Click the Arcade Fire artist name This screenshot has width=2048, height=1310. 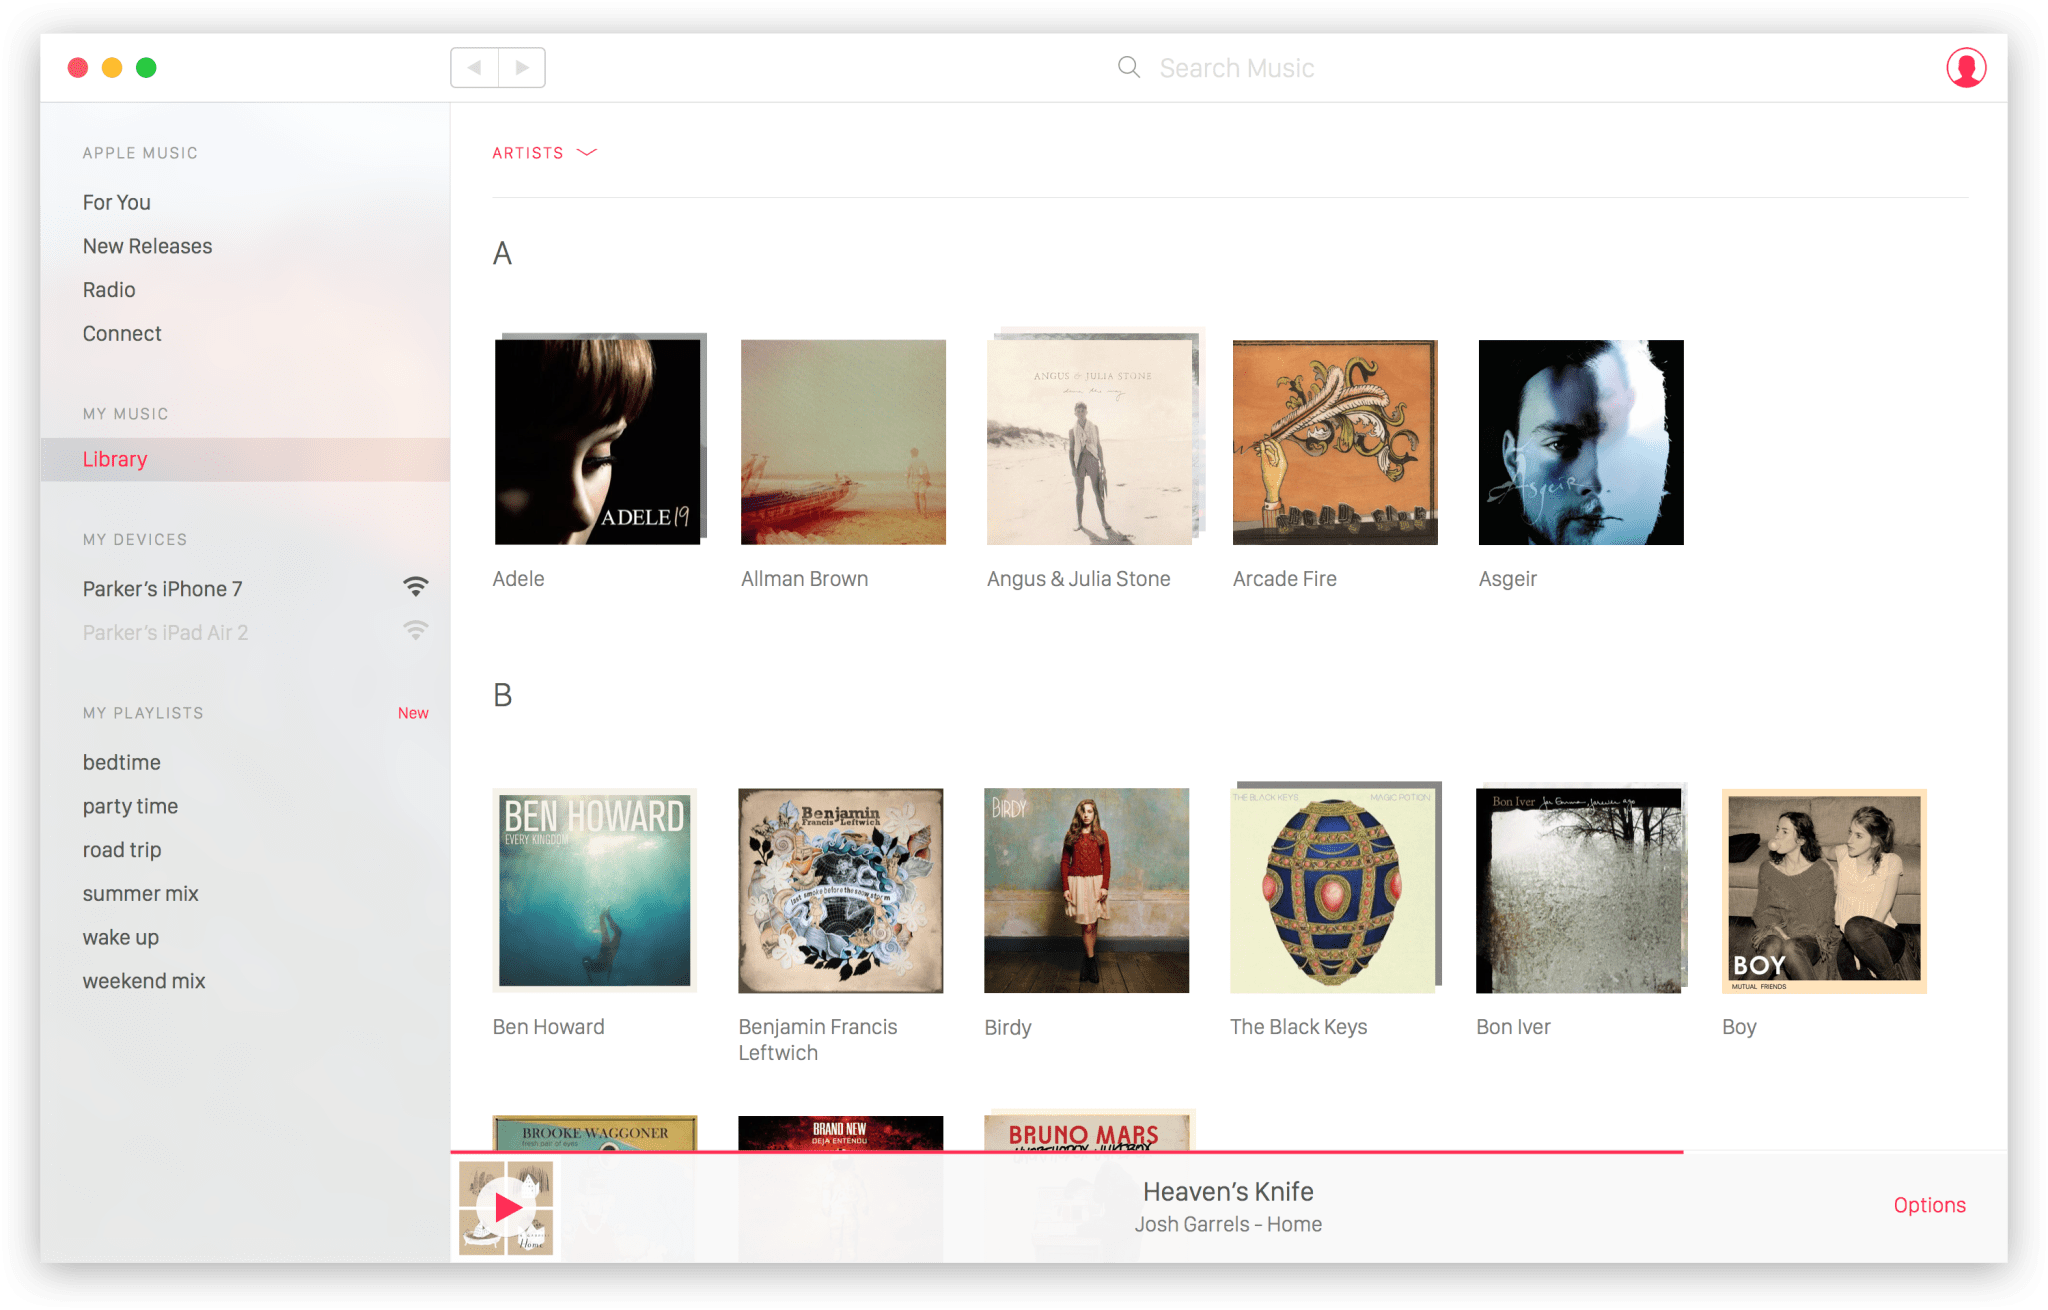1284,578
